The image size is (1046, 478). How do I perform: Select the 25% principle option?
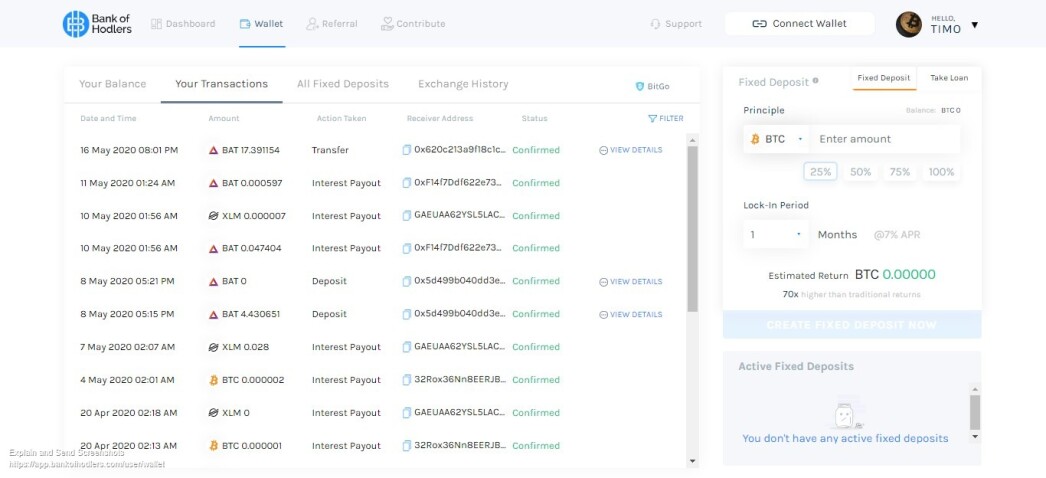(820, 172)
